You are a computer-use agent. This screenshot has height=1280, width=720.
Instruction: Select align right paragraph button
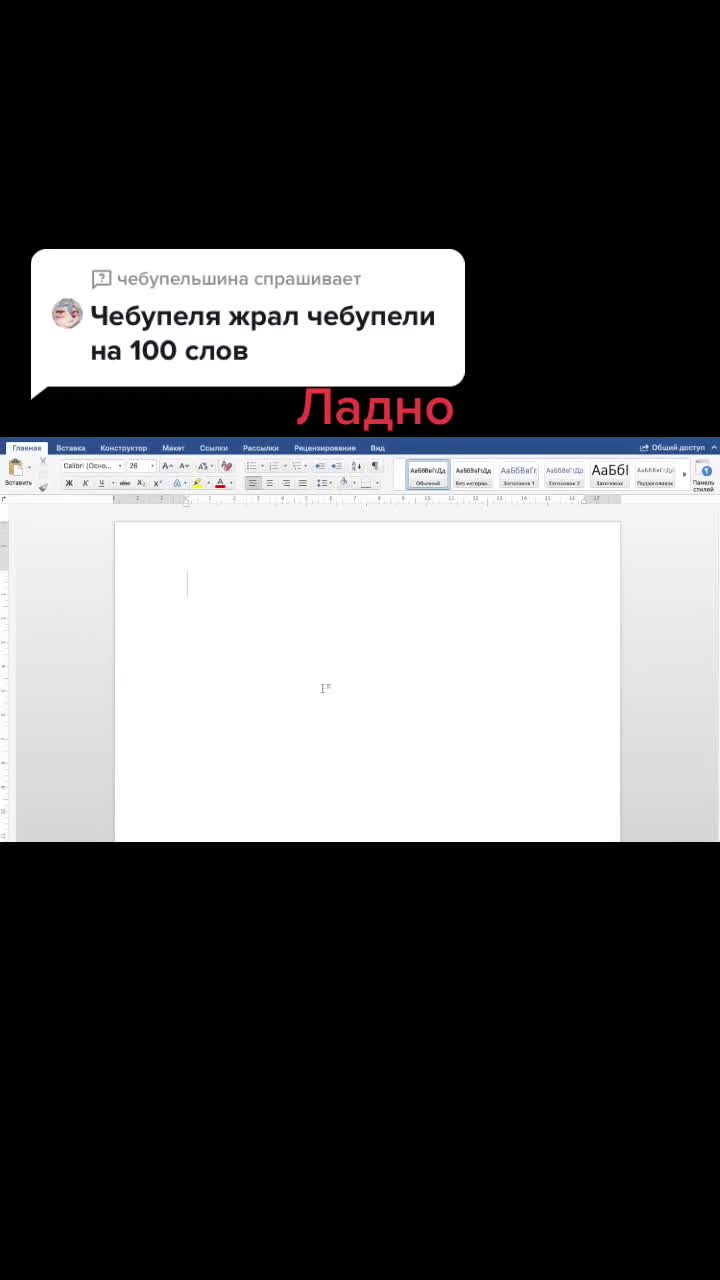pos(286,483)
